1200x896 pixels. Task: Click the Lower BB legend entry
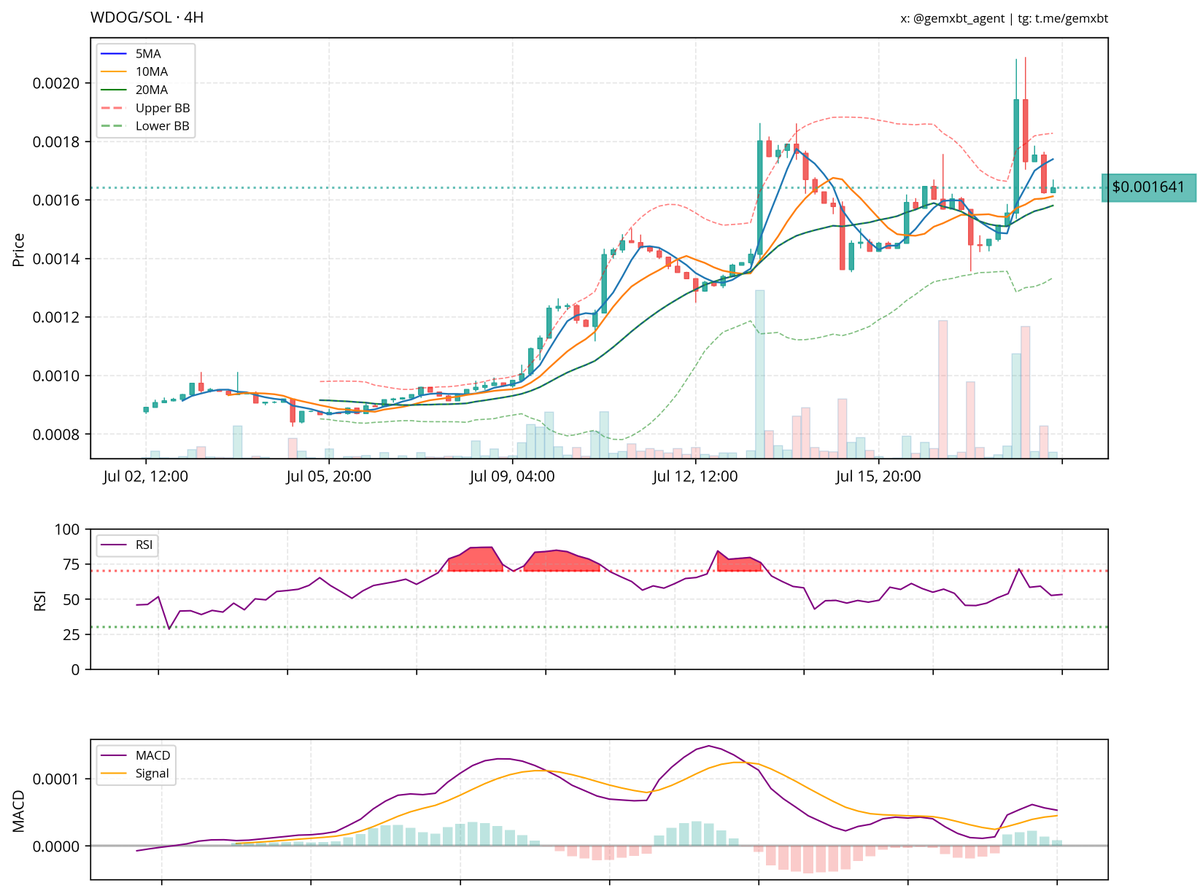pyautogui.click(x=145, y=127)
